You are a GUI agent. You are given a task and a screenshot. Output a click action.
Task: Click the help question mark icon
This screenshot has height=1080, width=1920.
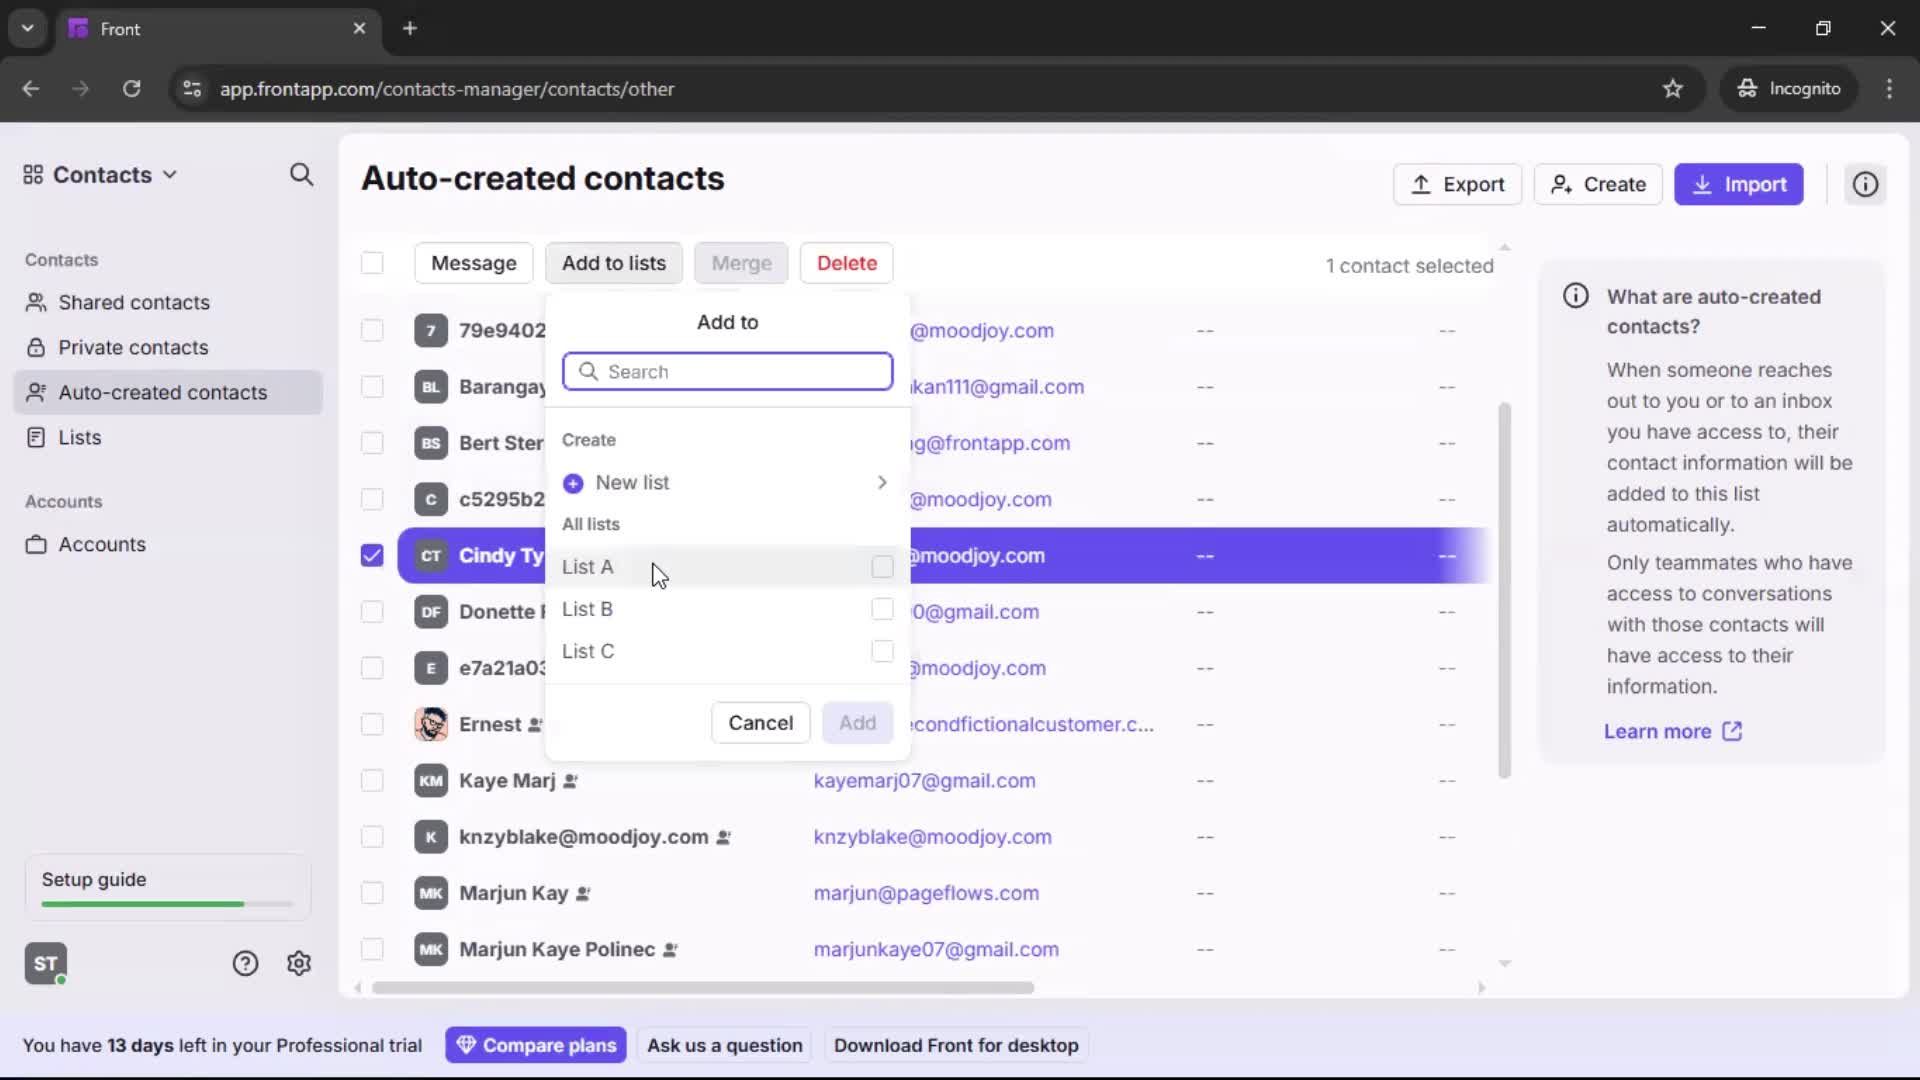(246, 963)
